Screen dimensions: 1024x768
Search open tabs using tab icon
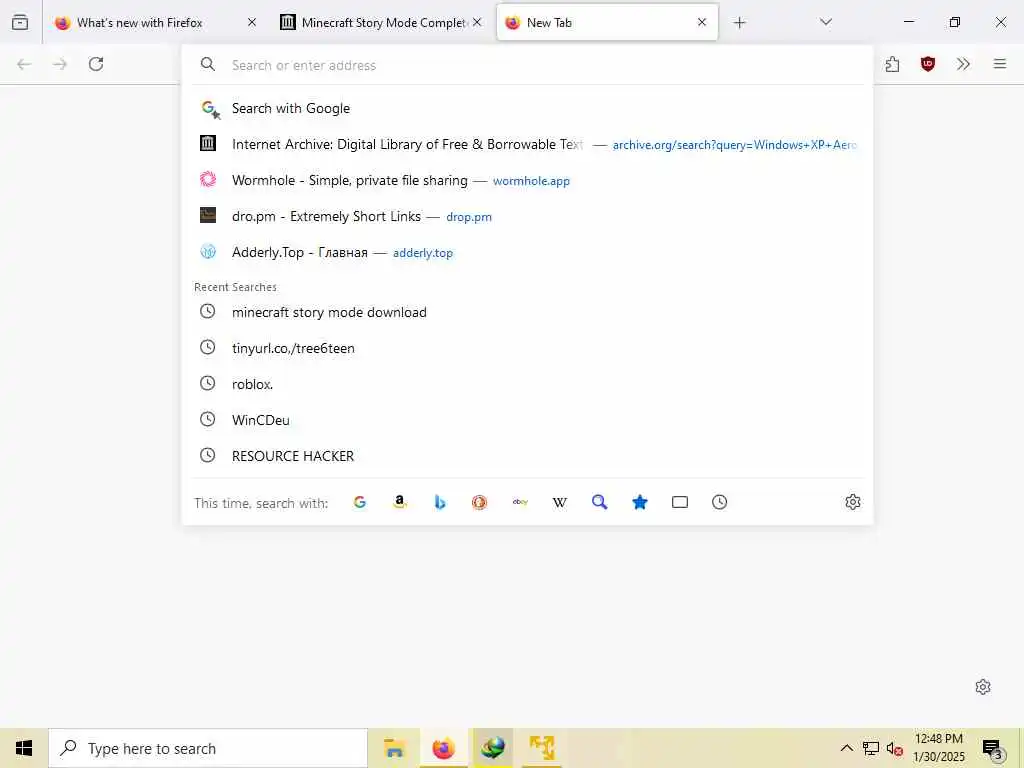point(680,502)
